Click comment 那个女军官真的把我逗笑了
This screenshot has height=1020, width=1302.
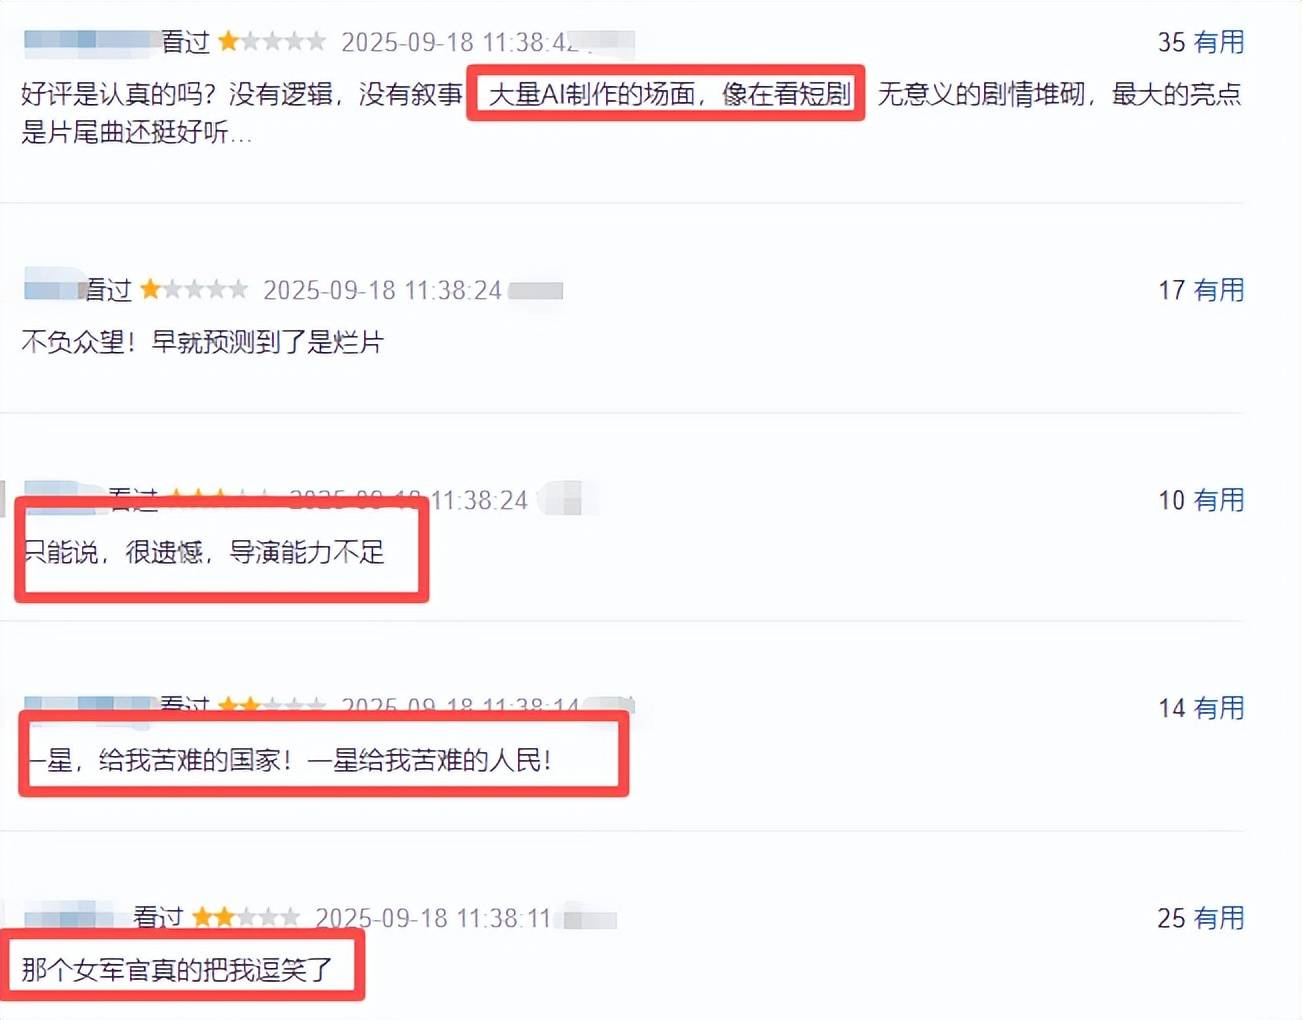(177, 969)
